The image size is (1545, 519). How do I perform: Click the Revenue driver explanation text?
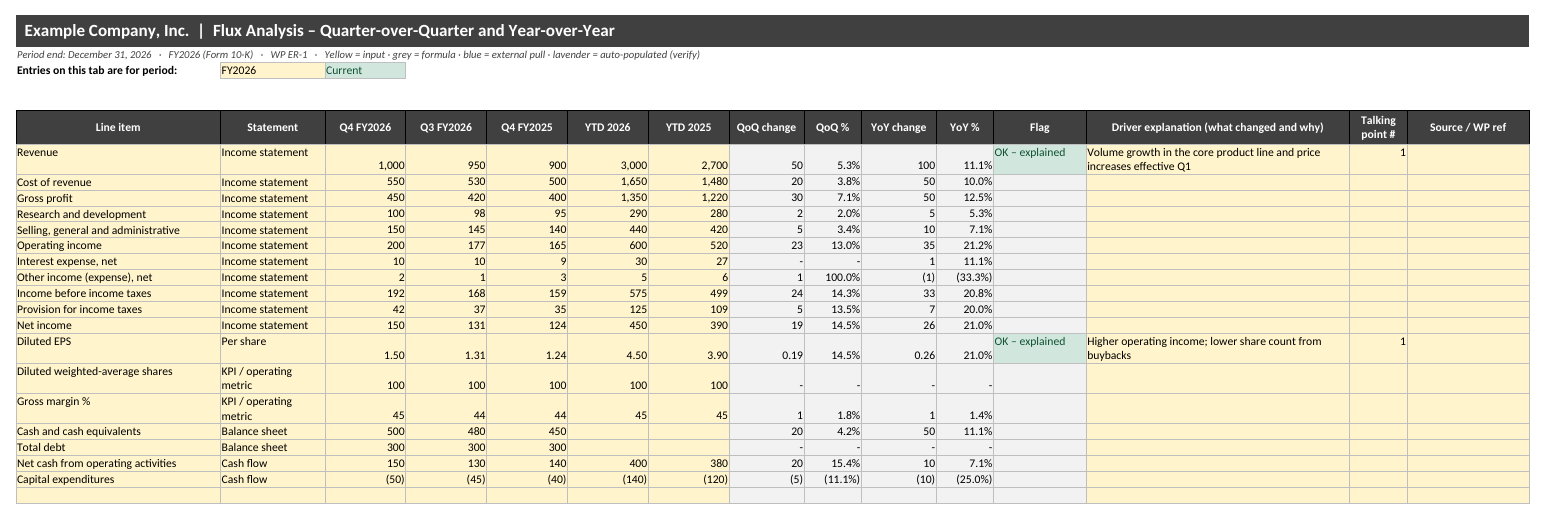click(x=1218, y=160)
